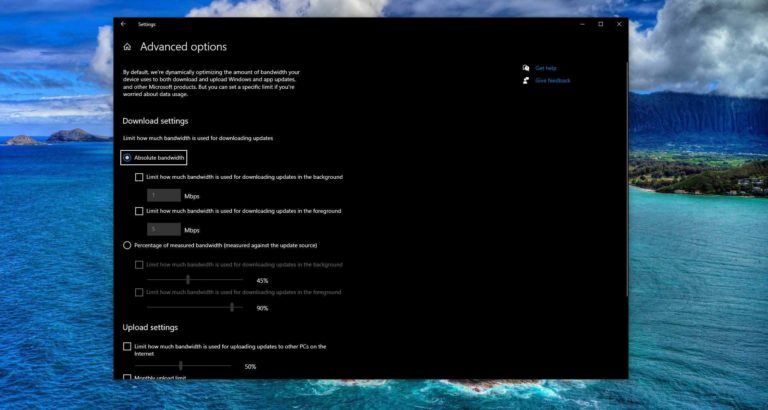Minimize the Settings window

click(582, 24)
